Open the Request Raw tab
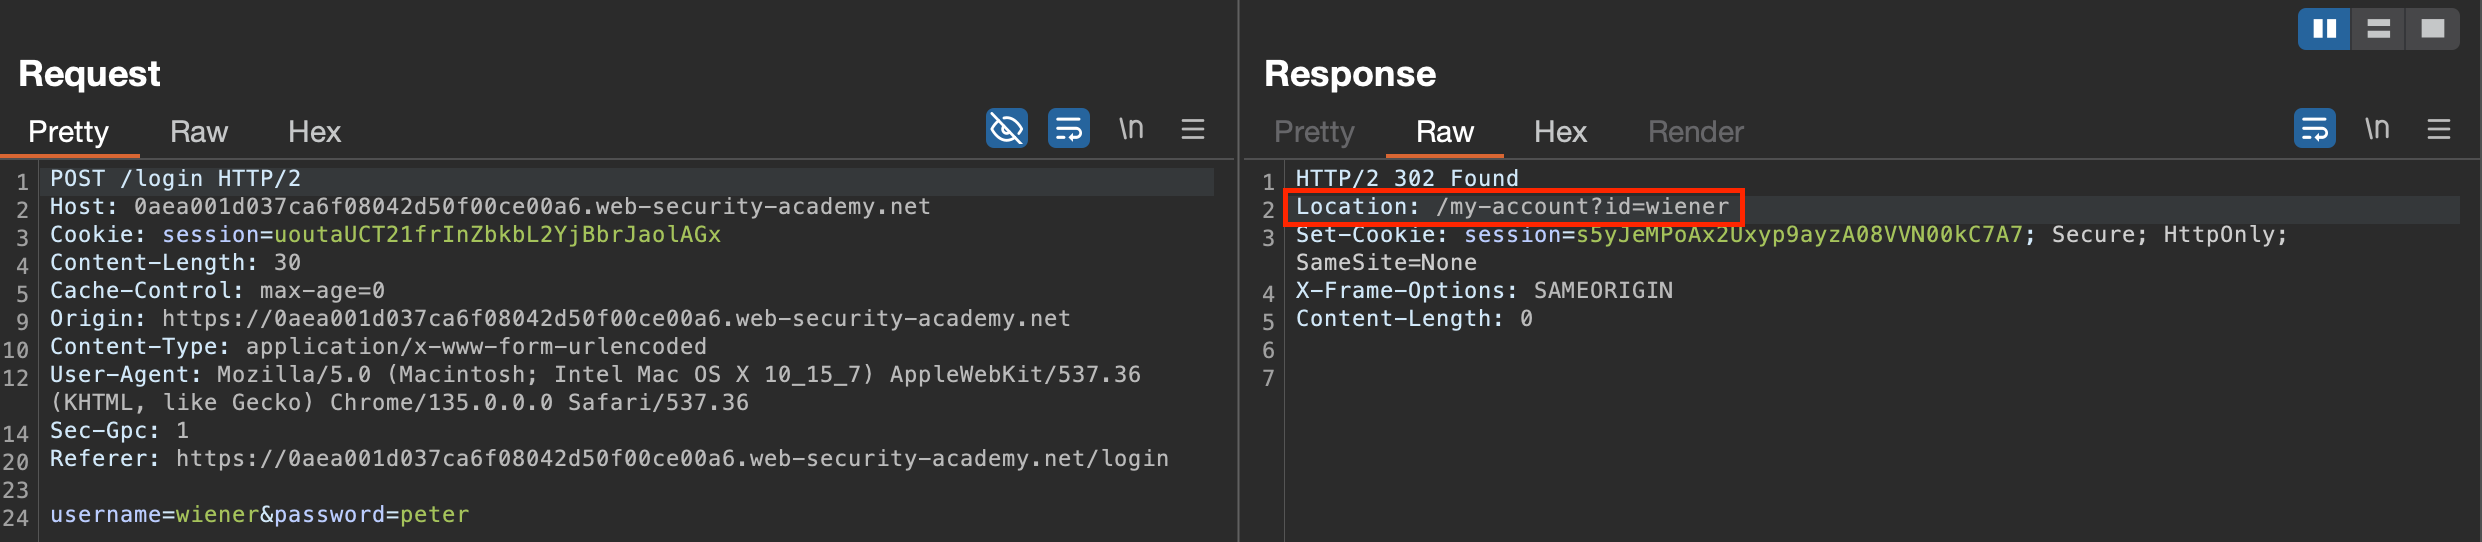2482x542 pixels. [199, 132]
